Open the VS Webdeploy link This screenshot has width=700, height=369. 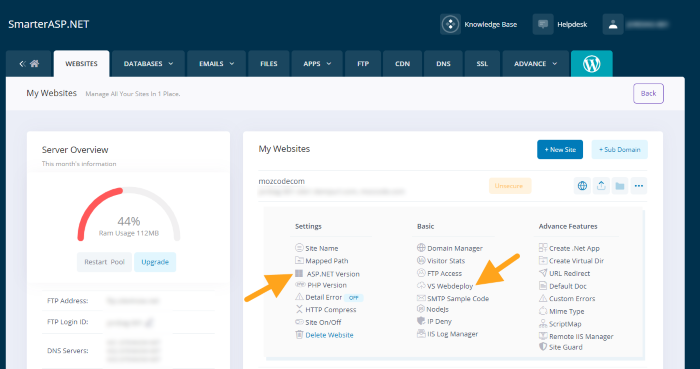(x=450, y=286)
